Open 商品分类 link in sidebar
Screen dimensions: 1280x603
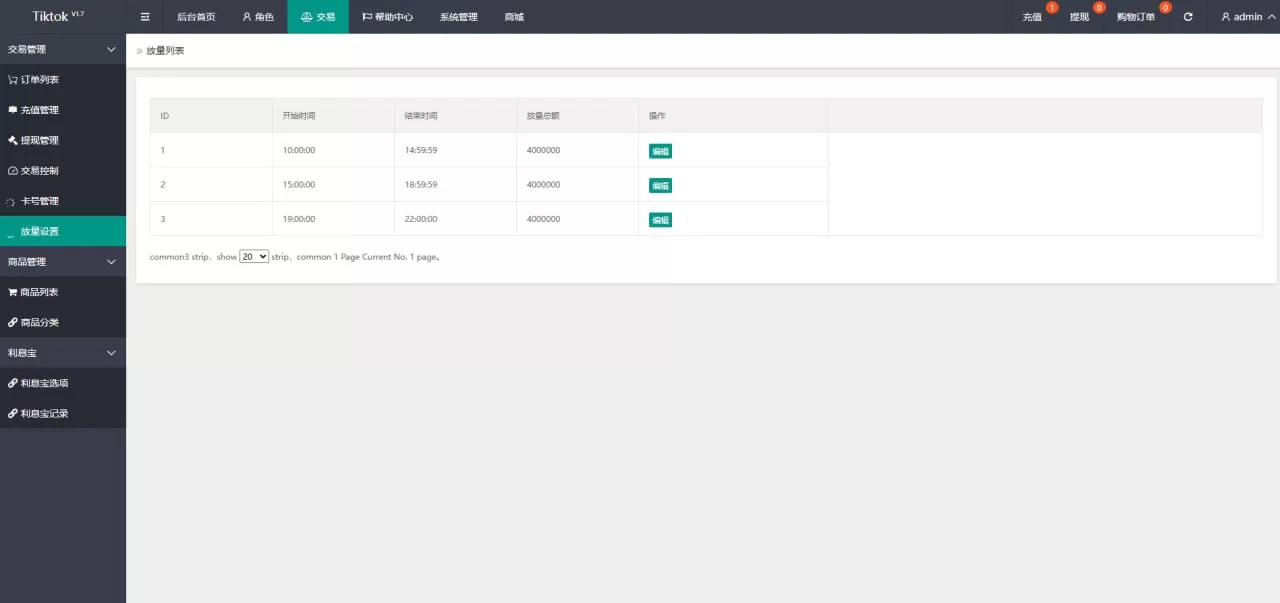pyautogui.click(x=40, y=323)
